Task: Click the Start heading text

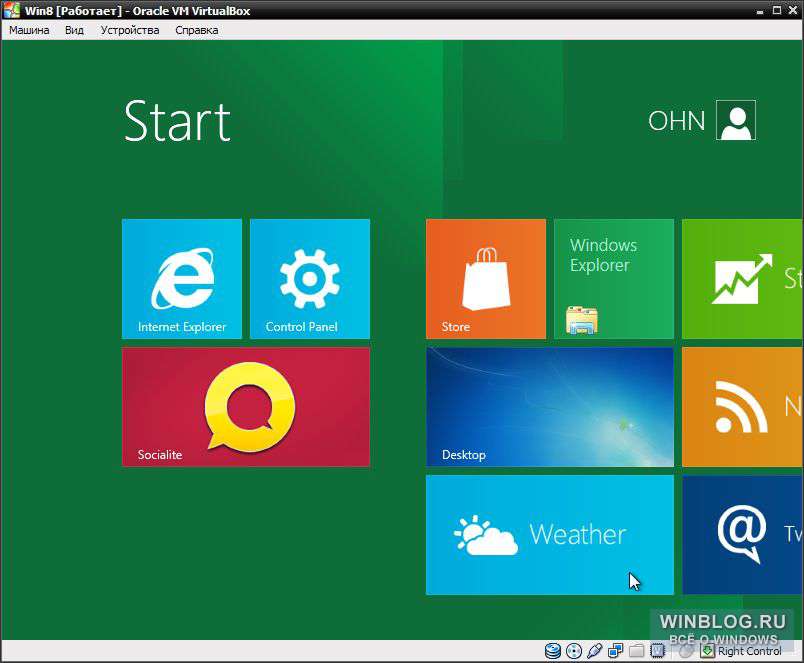Action: click(x=177, y=121)
